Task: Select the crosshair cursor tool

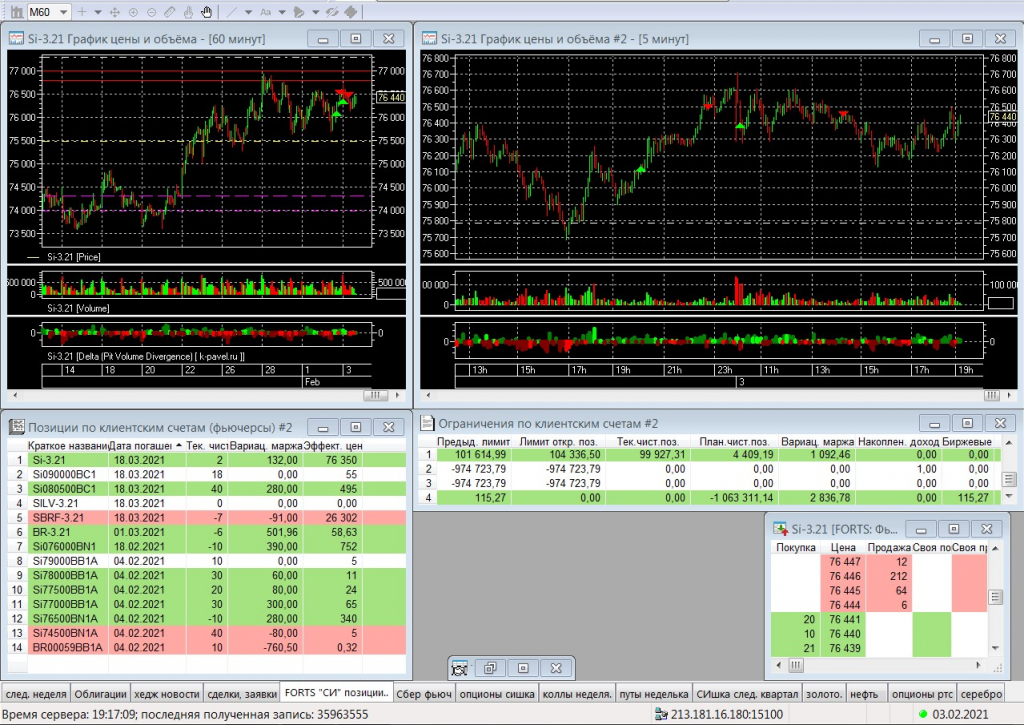Action: click(82, 12)
